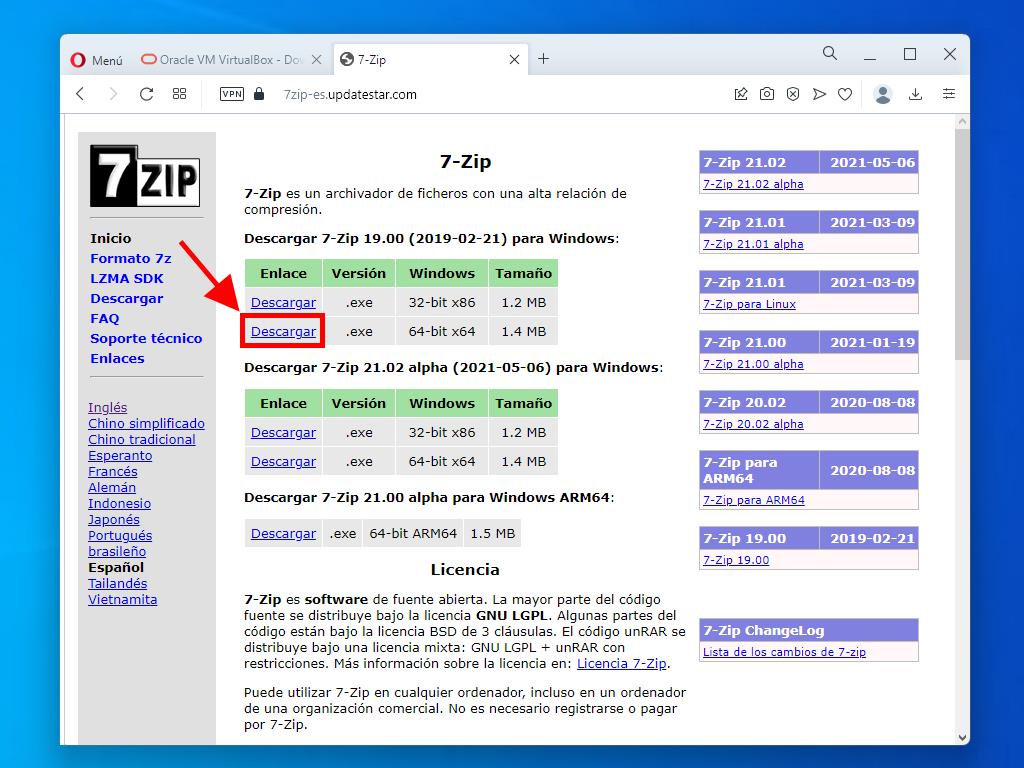1024x768 pixels.
Task: Open the downloads icon
Action: click(916, 95)
